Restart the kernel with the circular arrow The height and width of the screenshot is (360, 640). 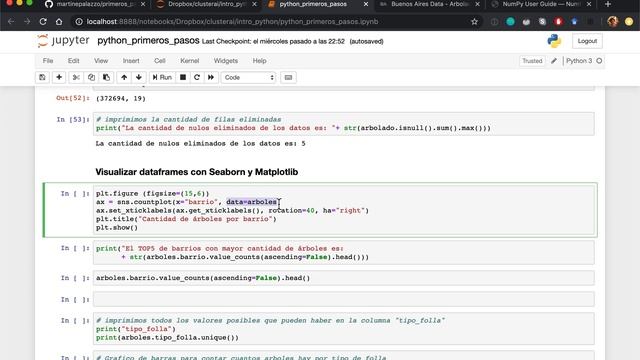point(197,78)
